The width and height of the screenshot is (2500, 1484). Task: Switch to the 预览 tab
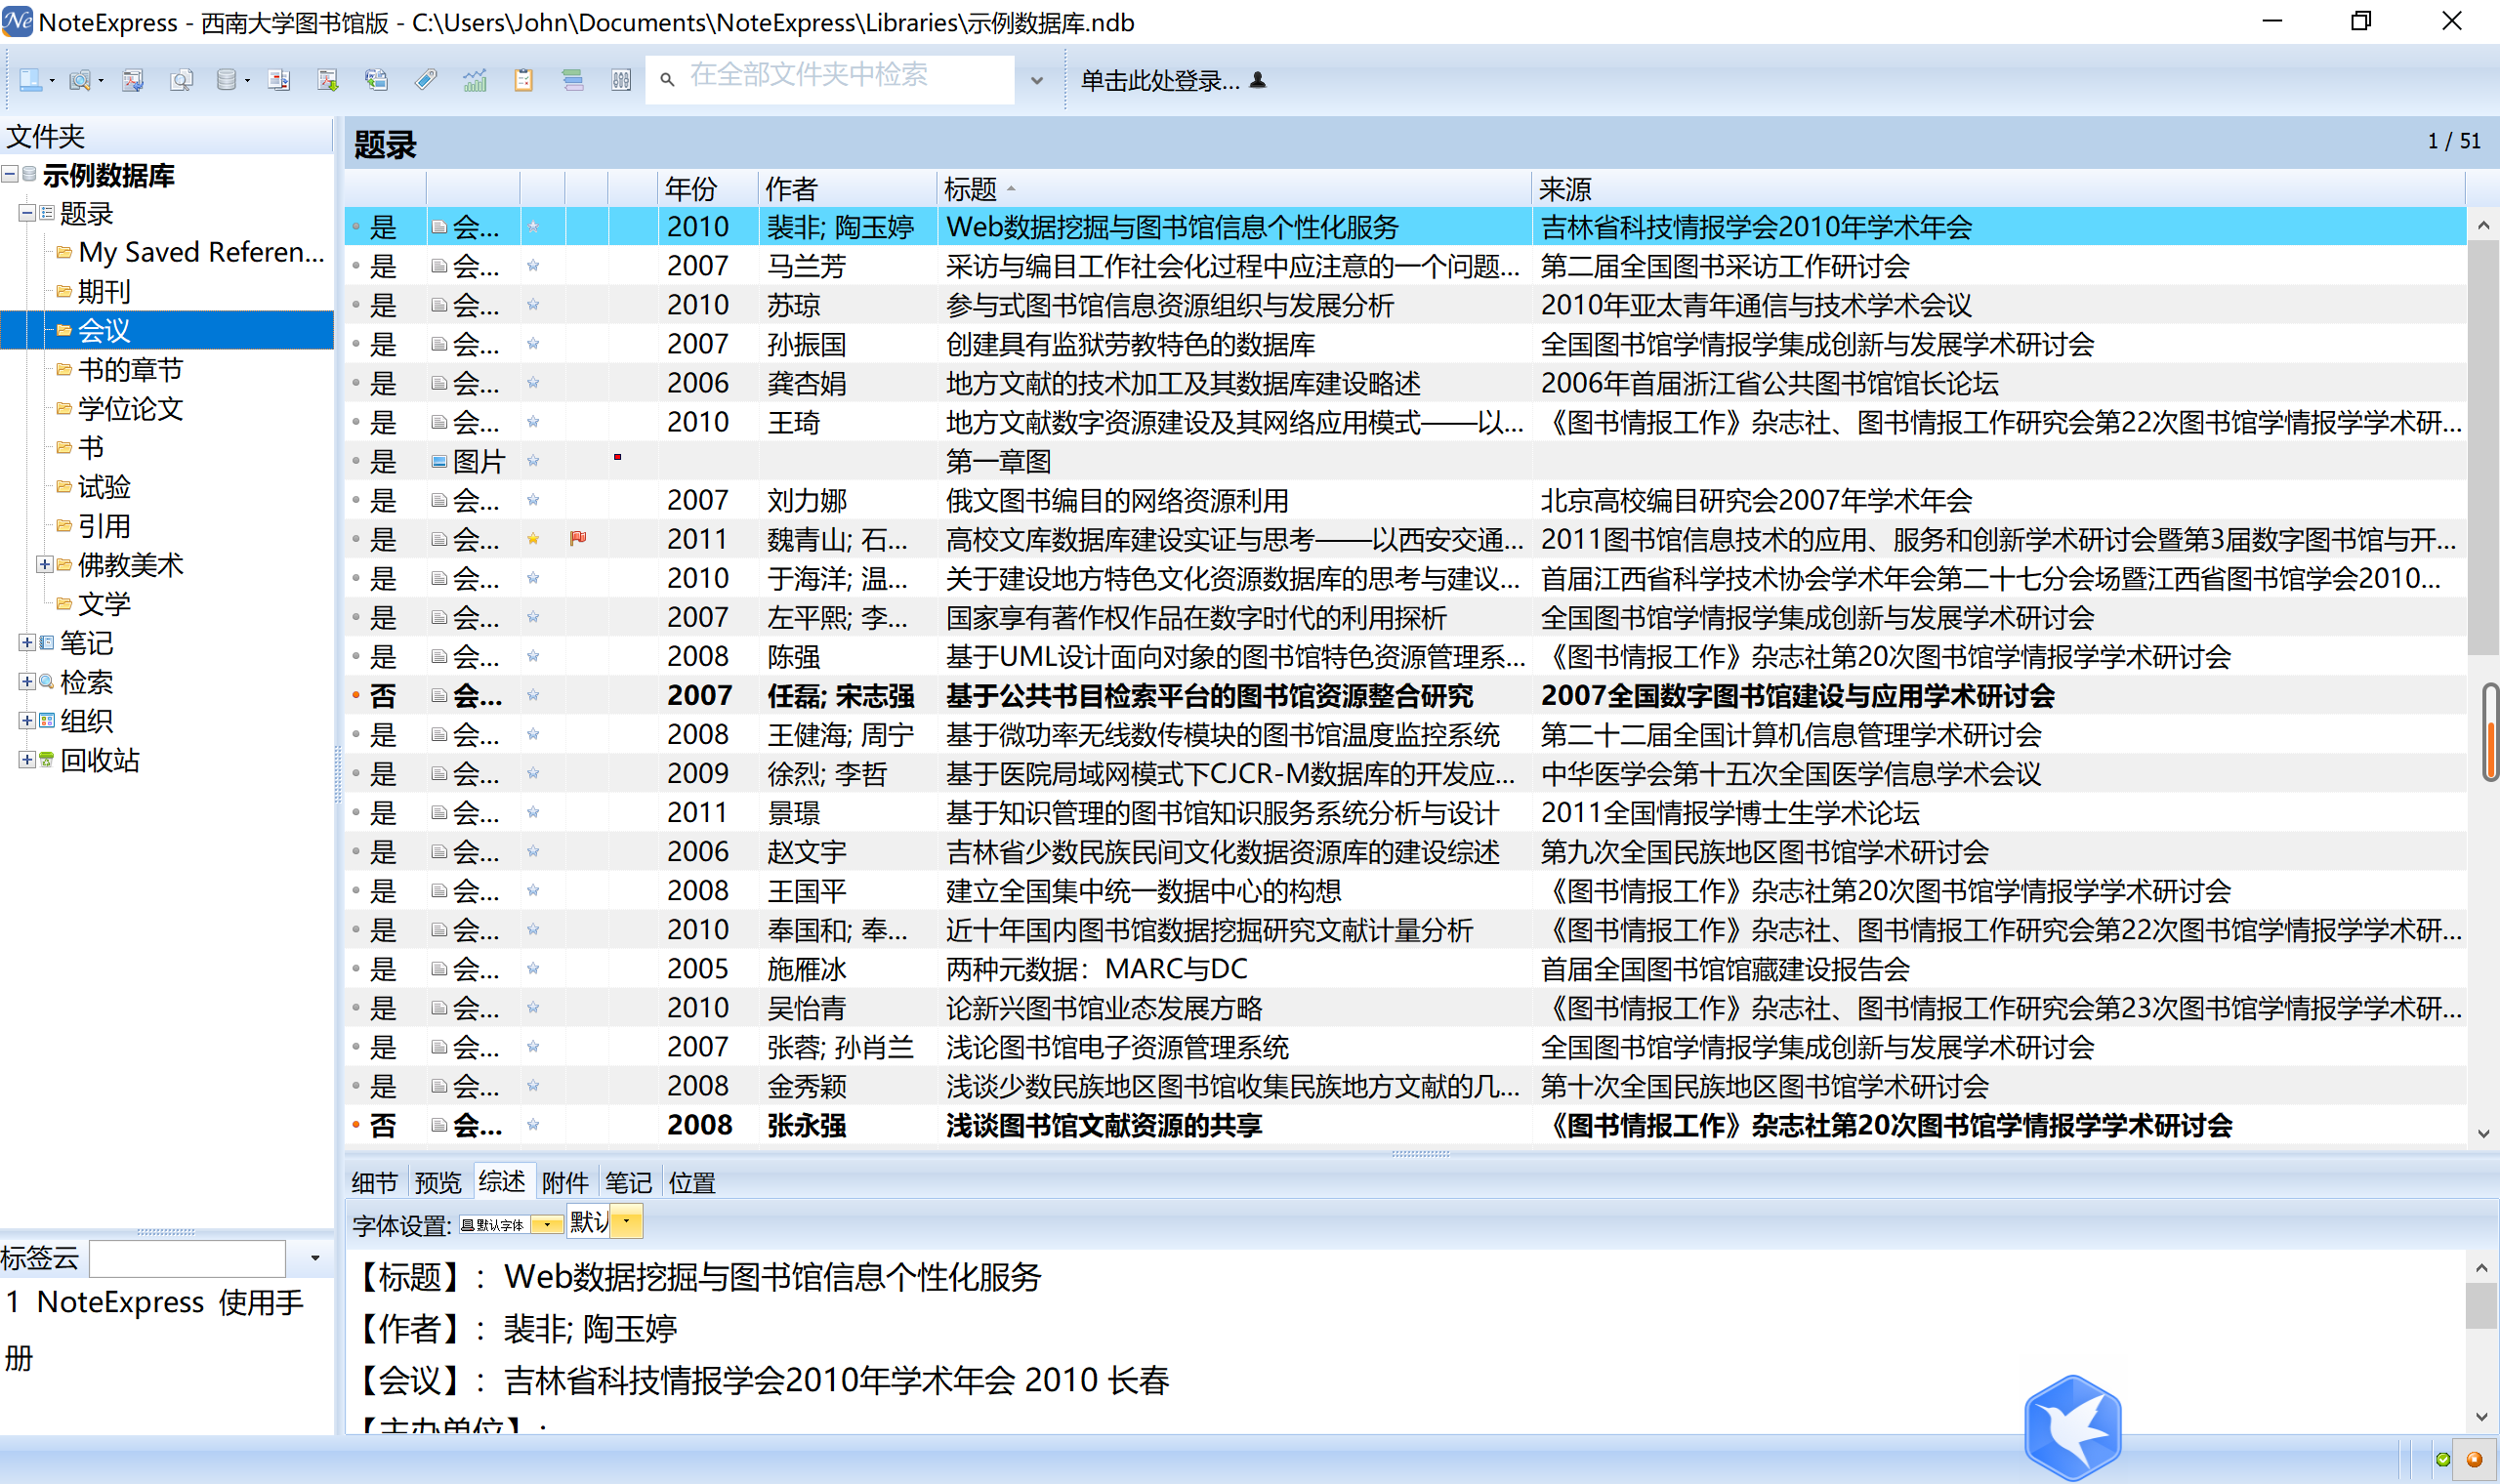click(438, 1183)
